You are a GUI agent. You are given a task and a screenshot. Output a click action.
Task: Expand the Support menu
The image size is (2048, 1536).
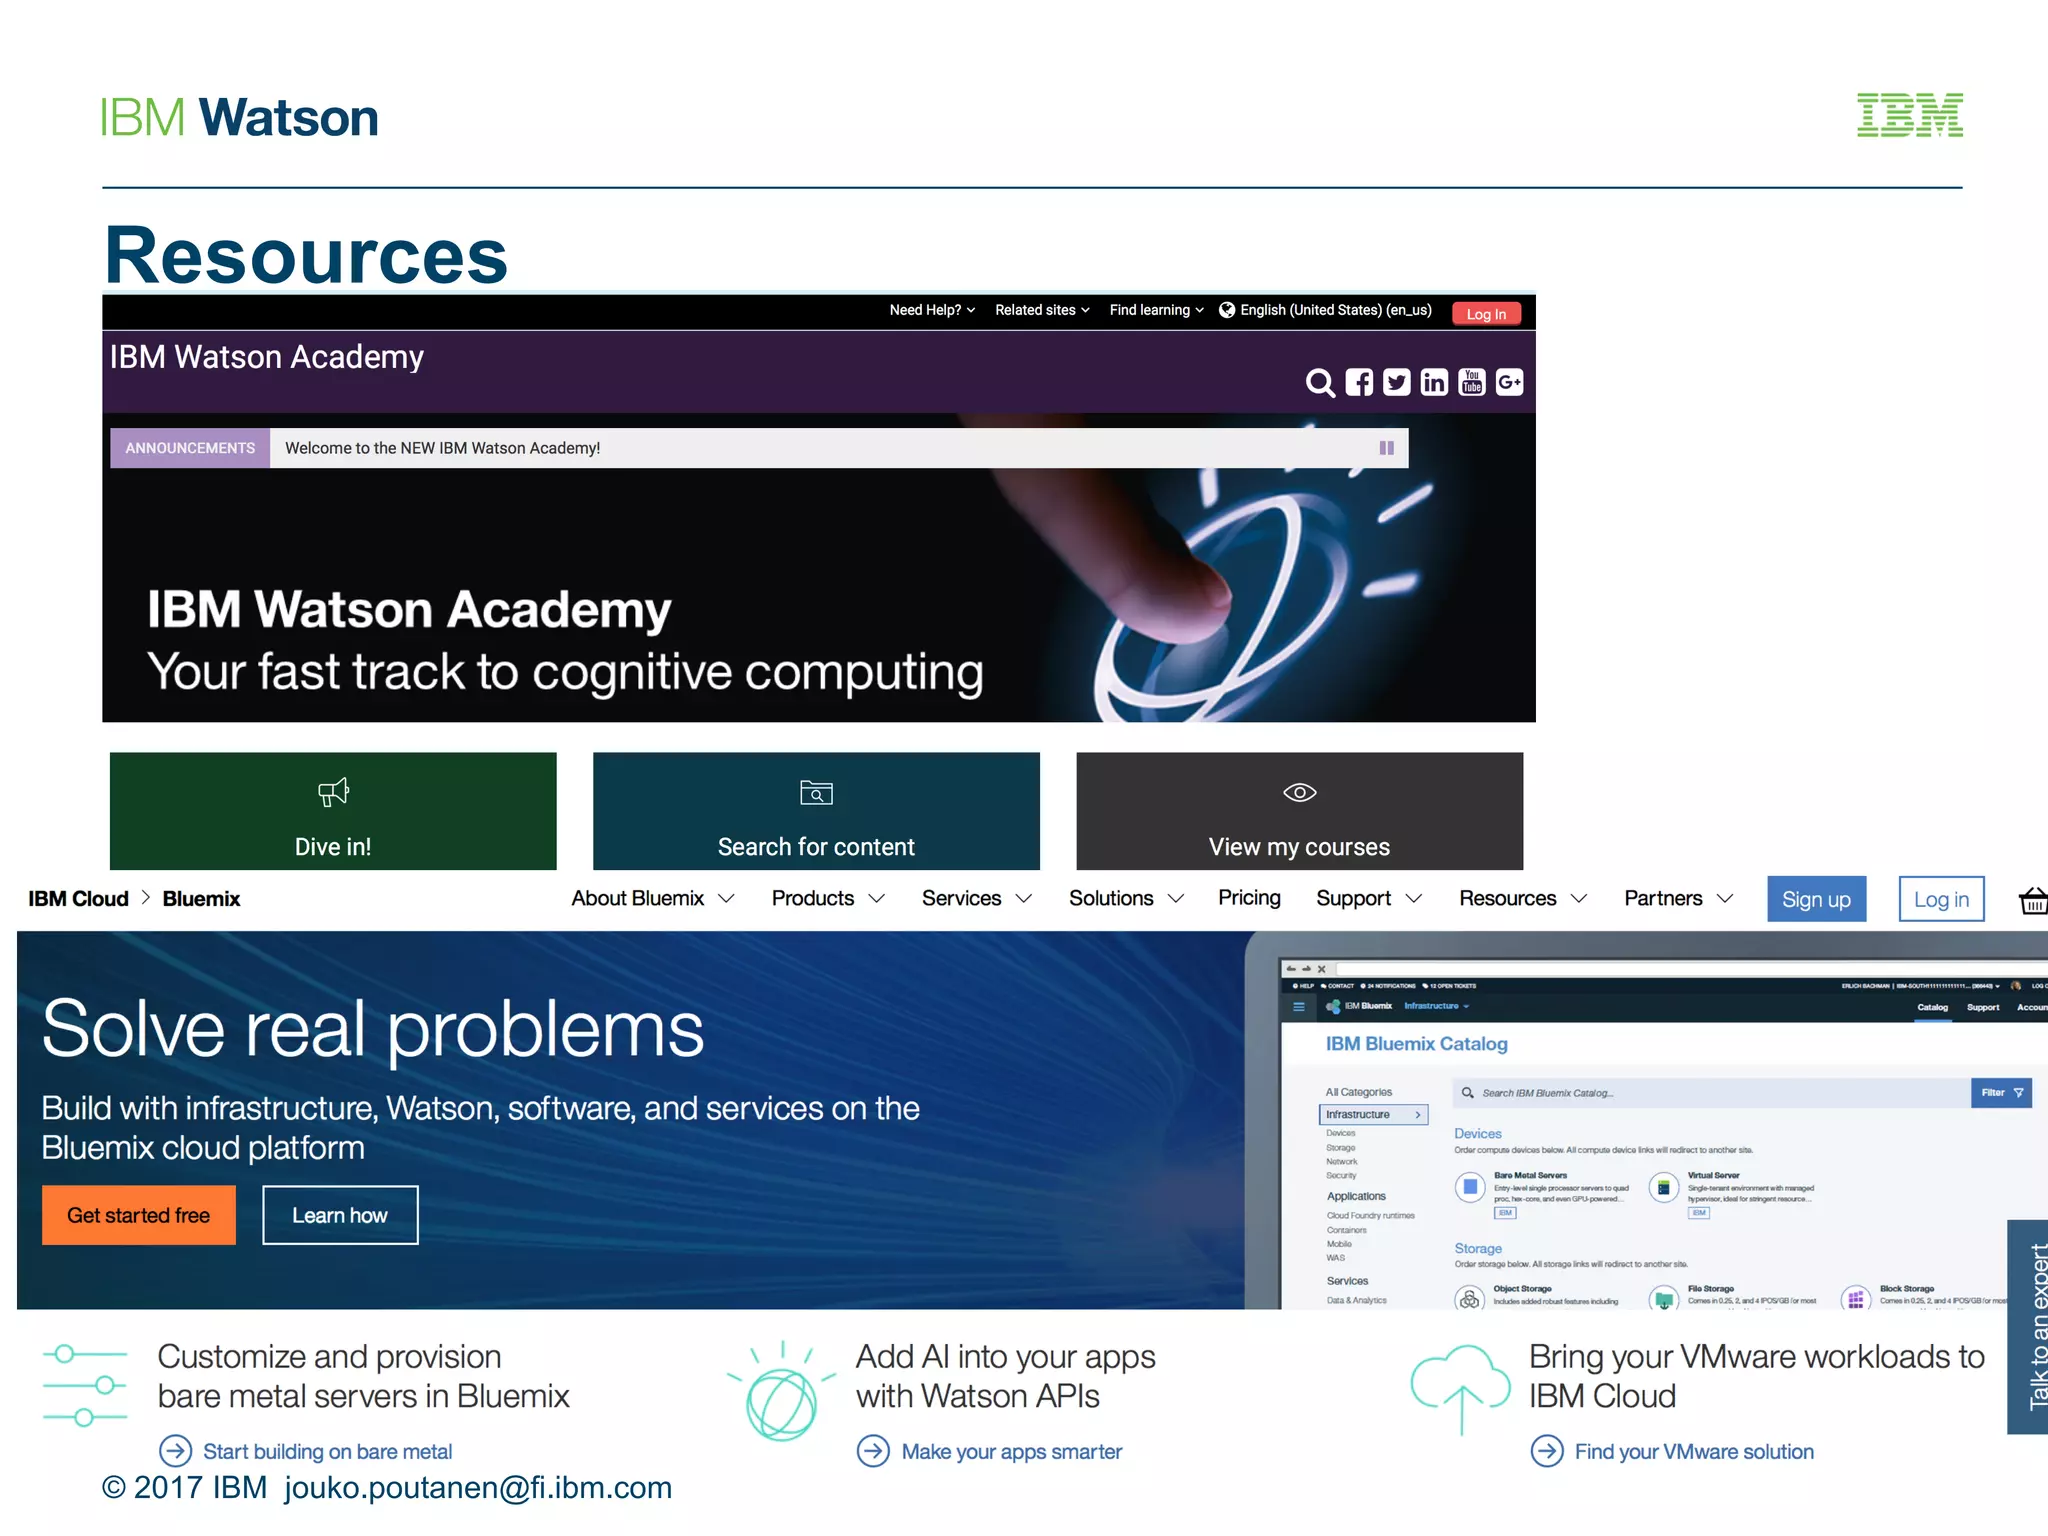pos(1369,898)
